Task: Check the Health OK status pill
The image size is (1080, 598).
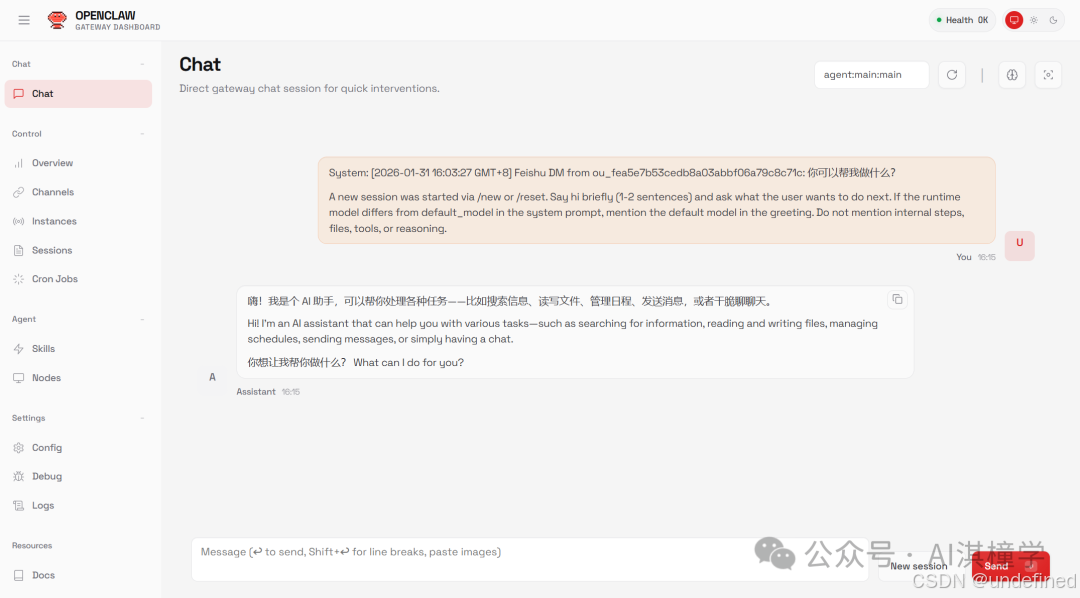Action: pos(962,20)
